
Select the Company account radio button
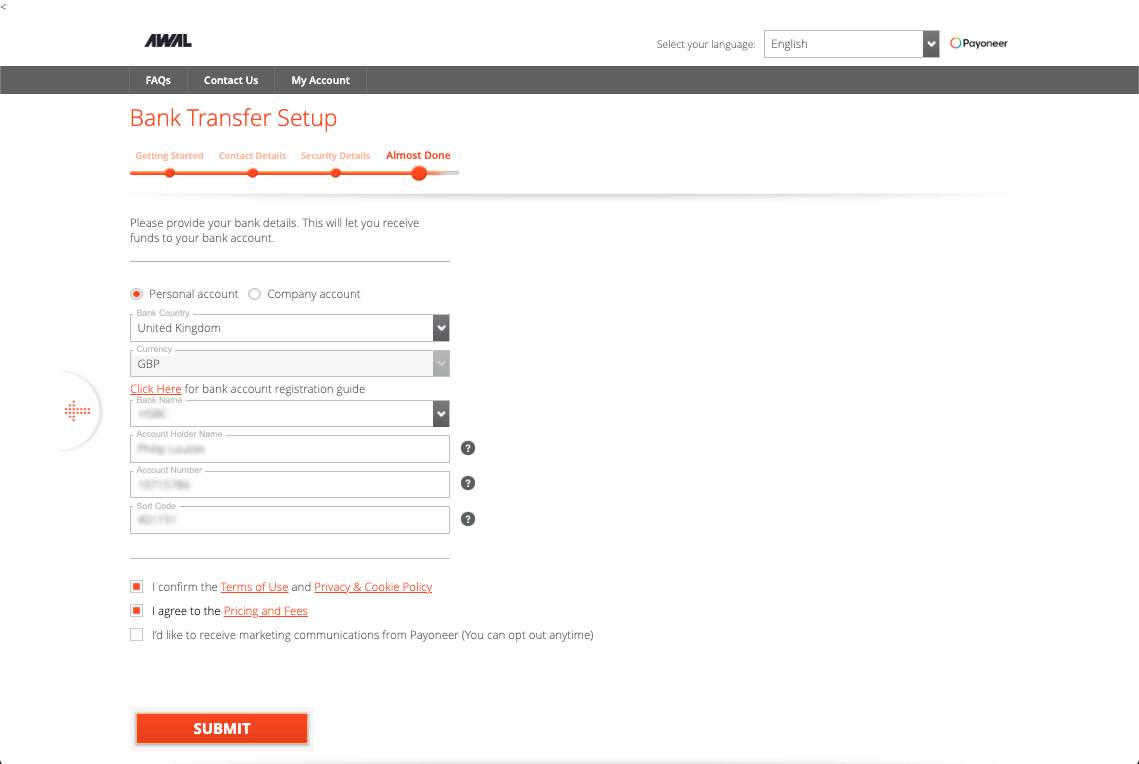coord(255,294)
